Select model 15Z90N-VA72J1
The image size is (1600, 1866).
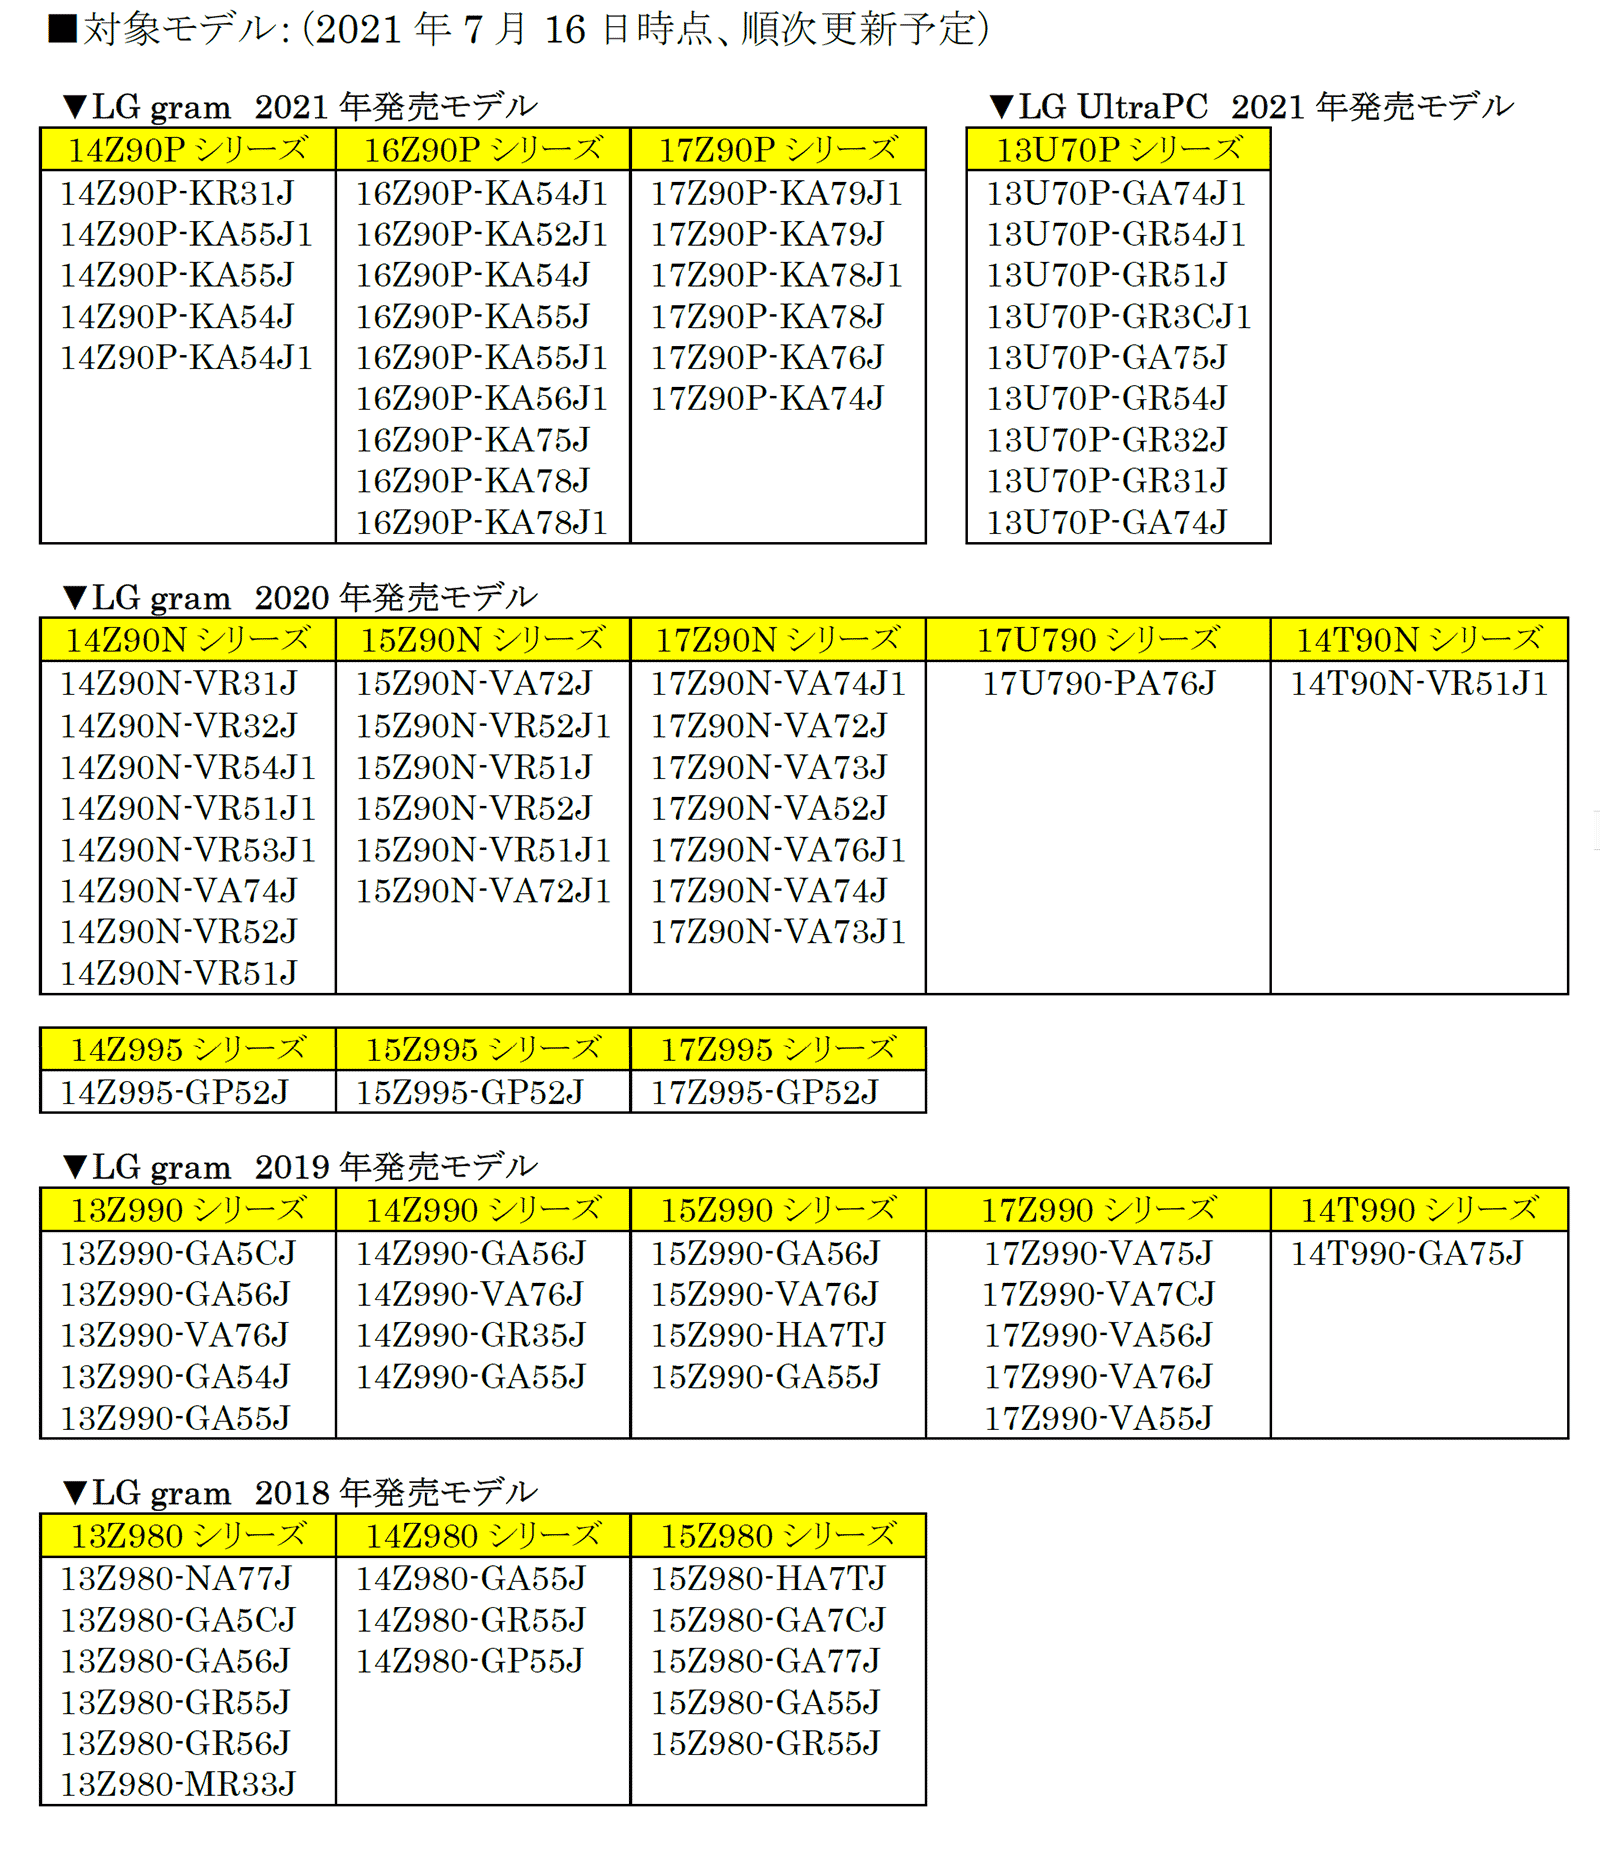482,890
